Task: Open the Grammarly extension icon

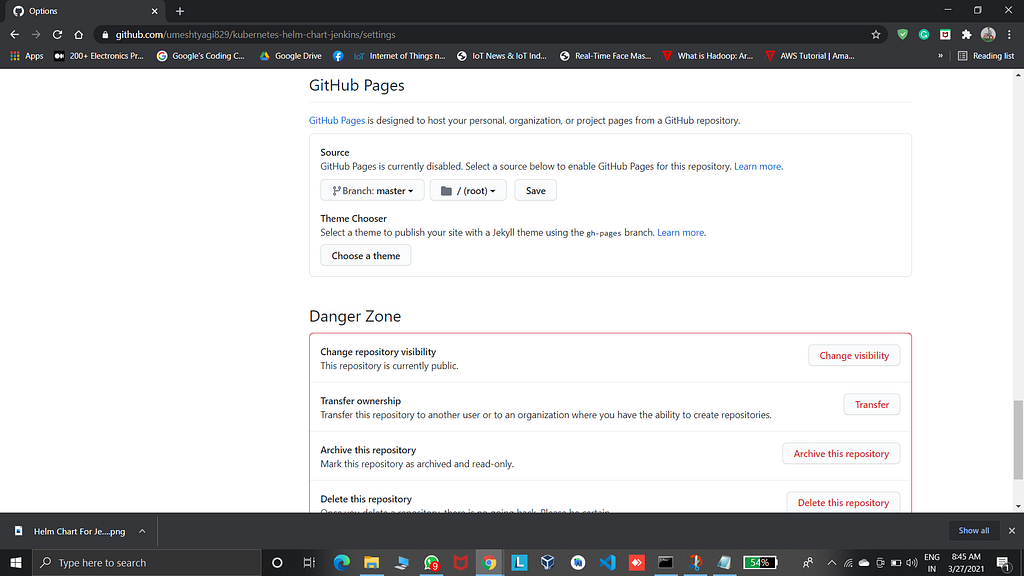Action: coord(924,35)
